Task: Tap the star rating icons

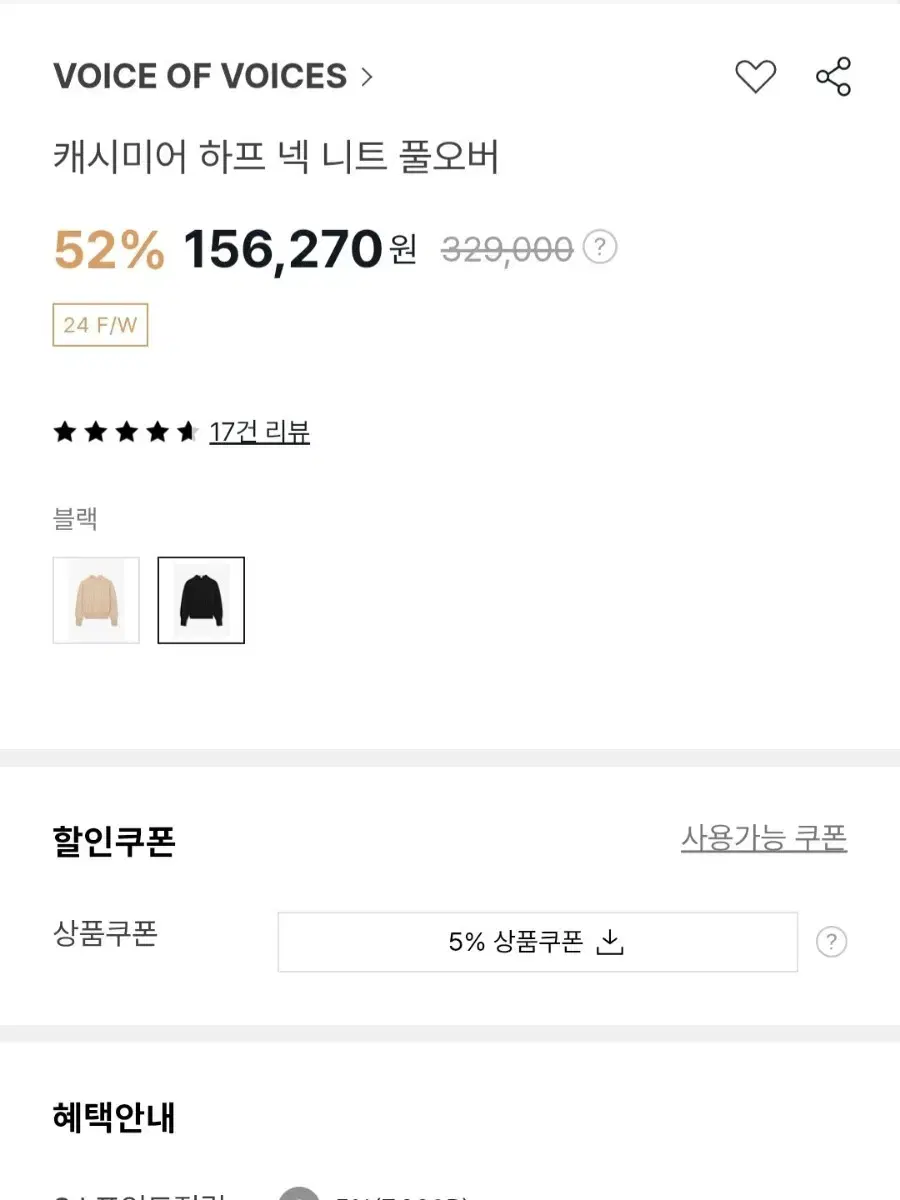Action: point(126,432)
